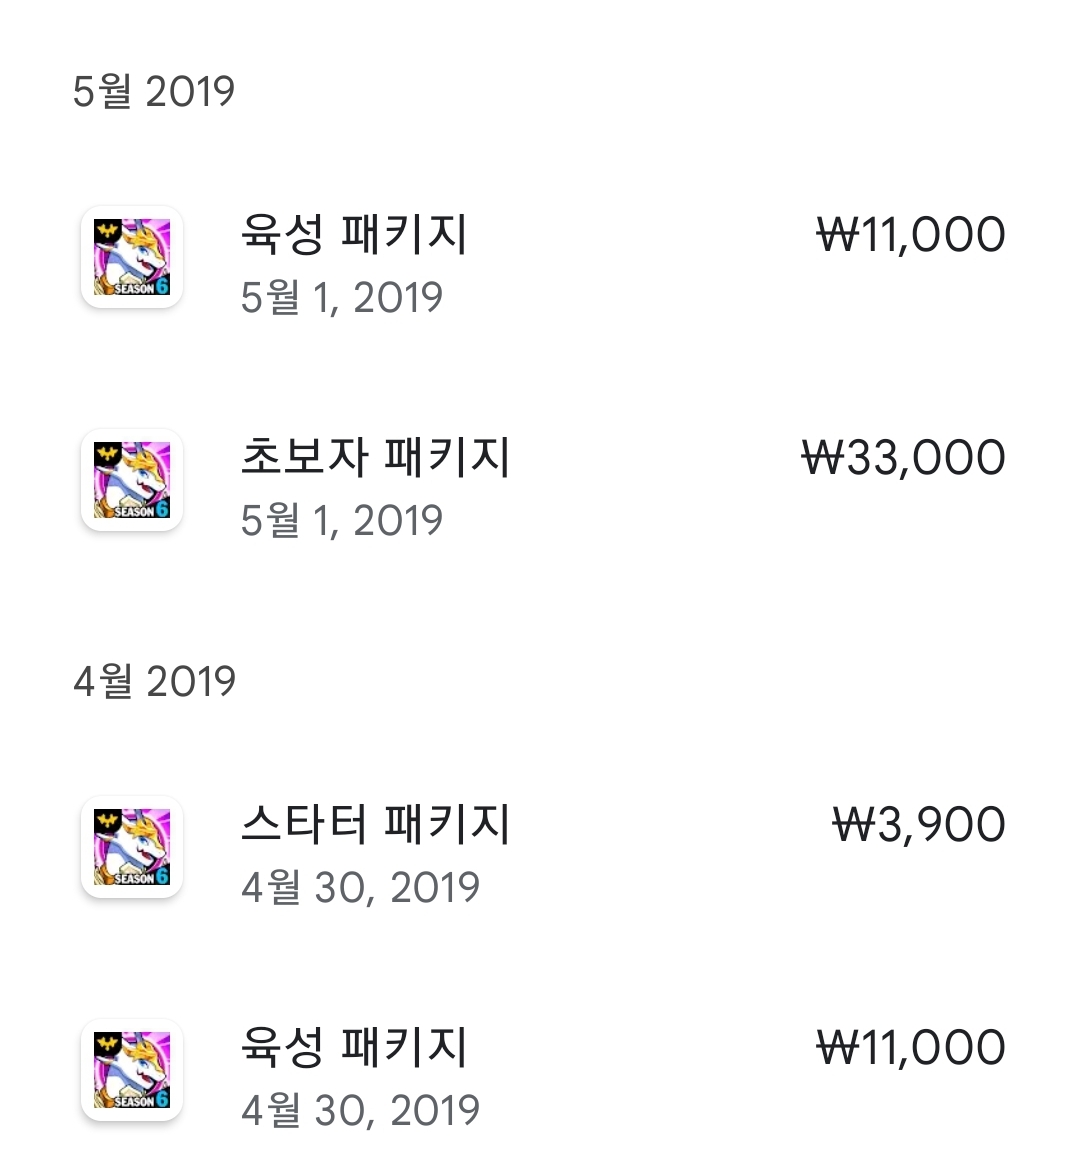The height and width of the screenshot is (1166, 1080).
Task: Tap the game icon for 스타터 패키지
Action: 131,847
